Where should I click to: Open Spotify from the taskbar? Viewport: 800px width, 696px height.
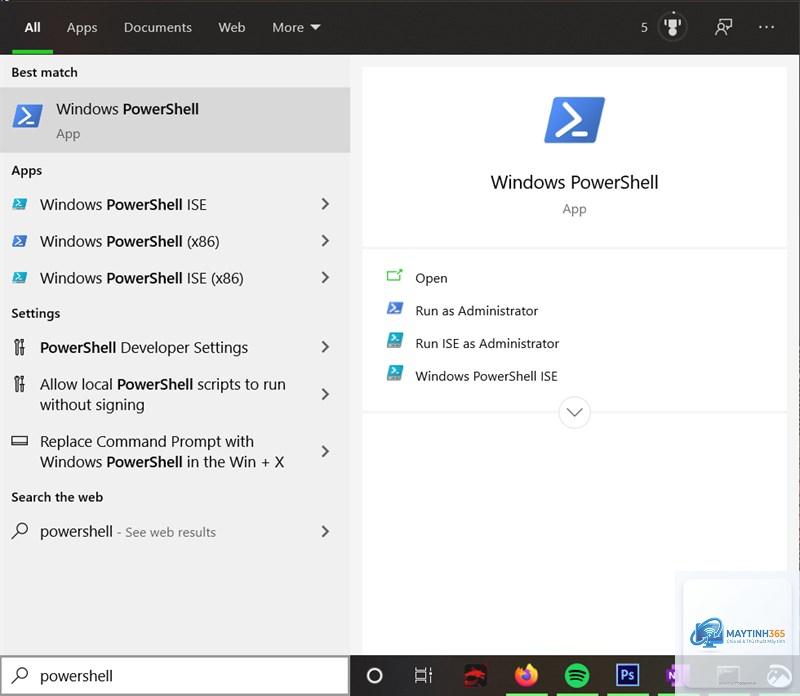pyautogui.click(x=577, y=676)
